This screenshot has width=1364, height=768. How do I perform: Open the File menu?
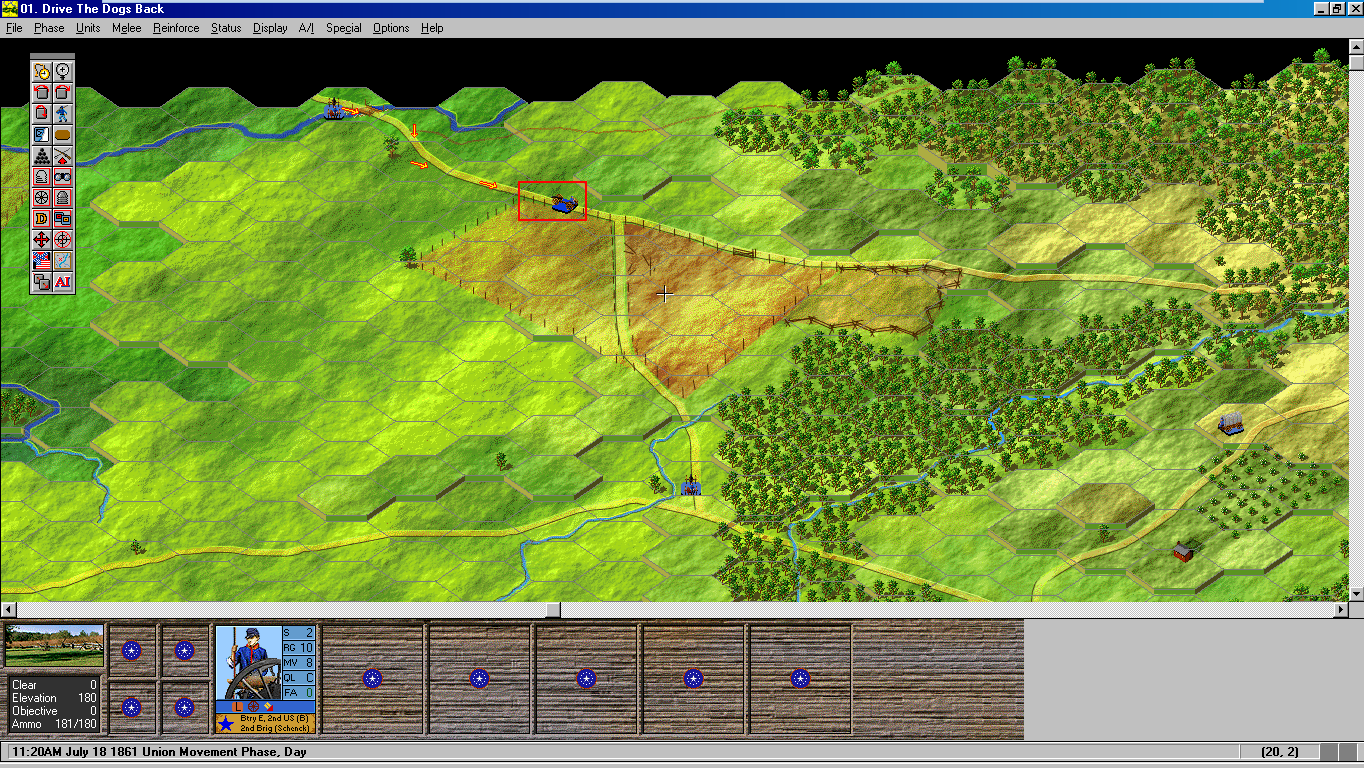pos(14,28)
